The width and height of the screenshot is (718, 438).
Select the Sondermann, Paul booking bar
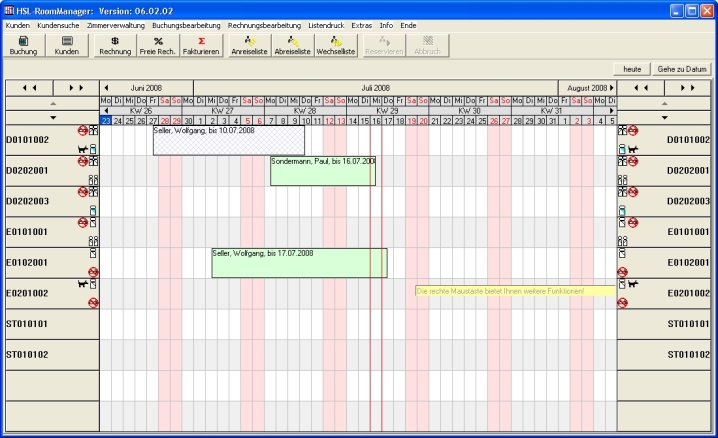(322, 170)
